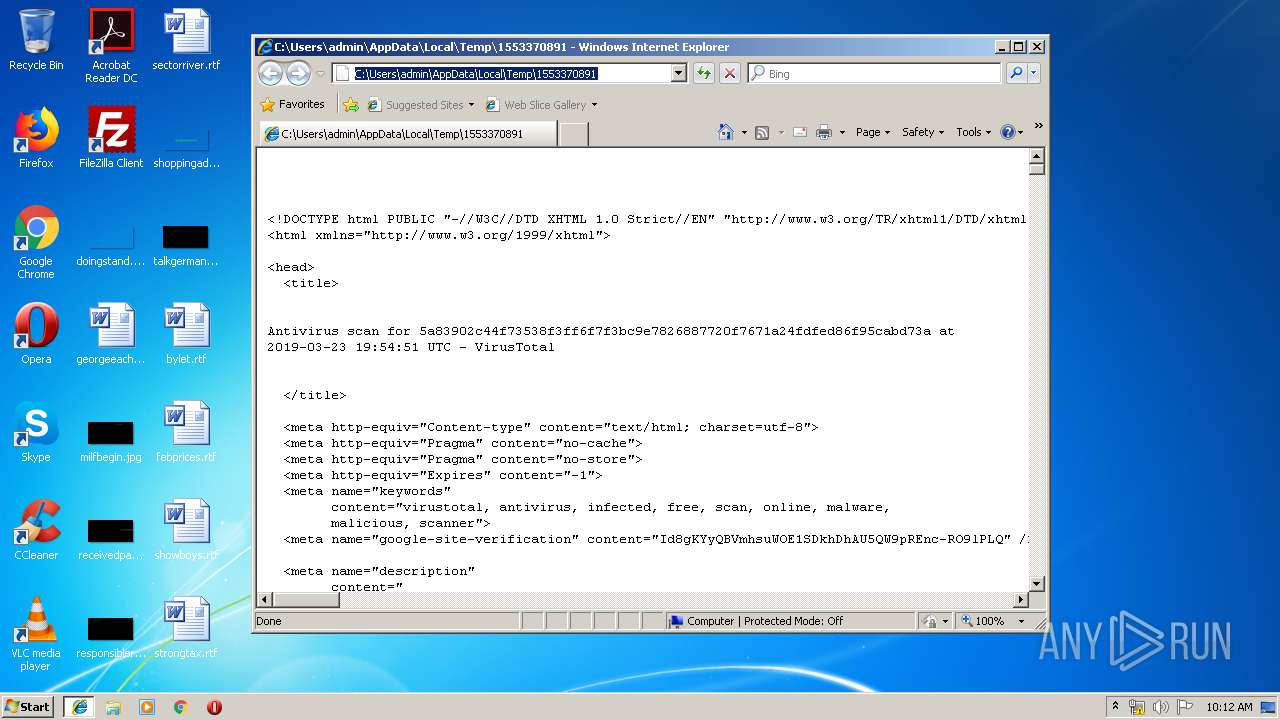Click the Bing search input box
The image size is (1280, 720).
click(874, 73)
